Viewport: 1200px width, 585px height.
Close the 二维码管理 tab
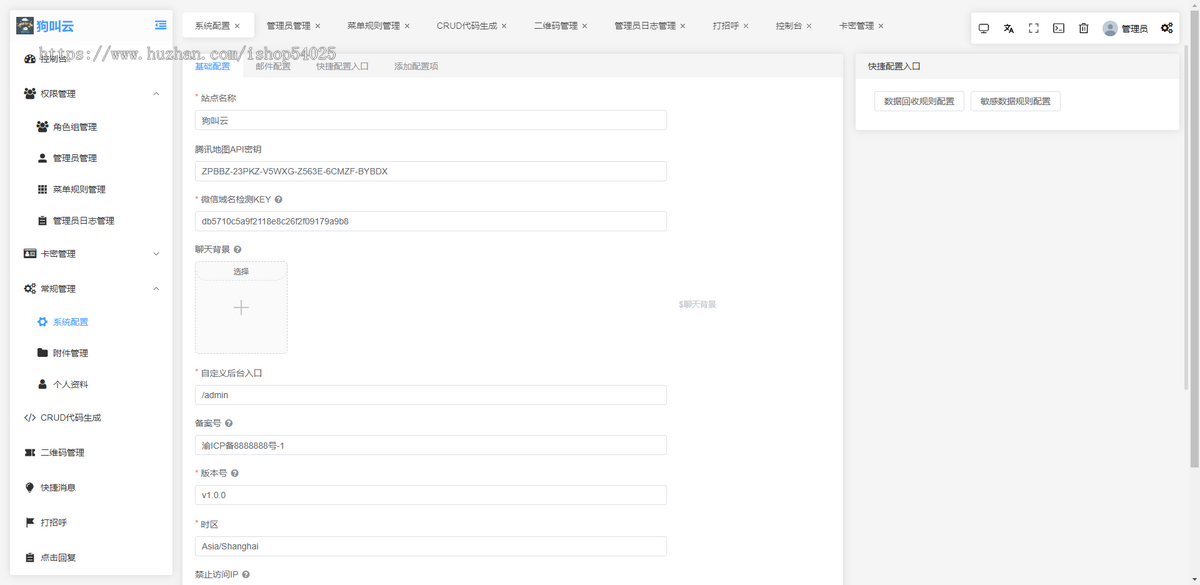(584, 26)
